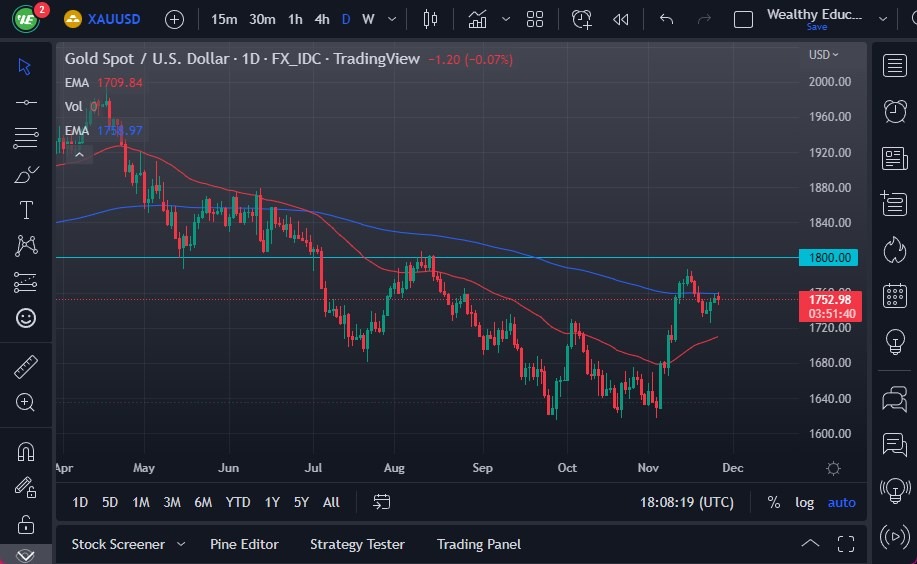Open the USD currency dropdown

tap(823, 55)
